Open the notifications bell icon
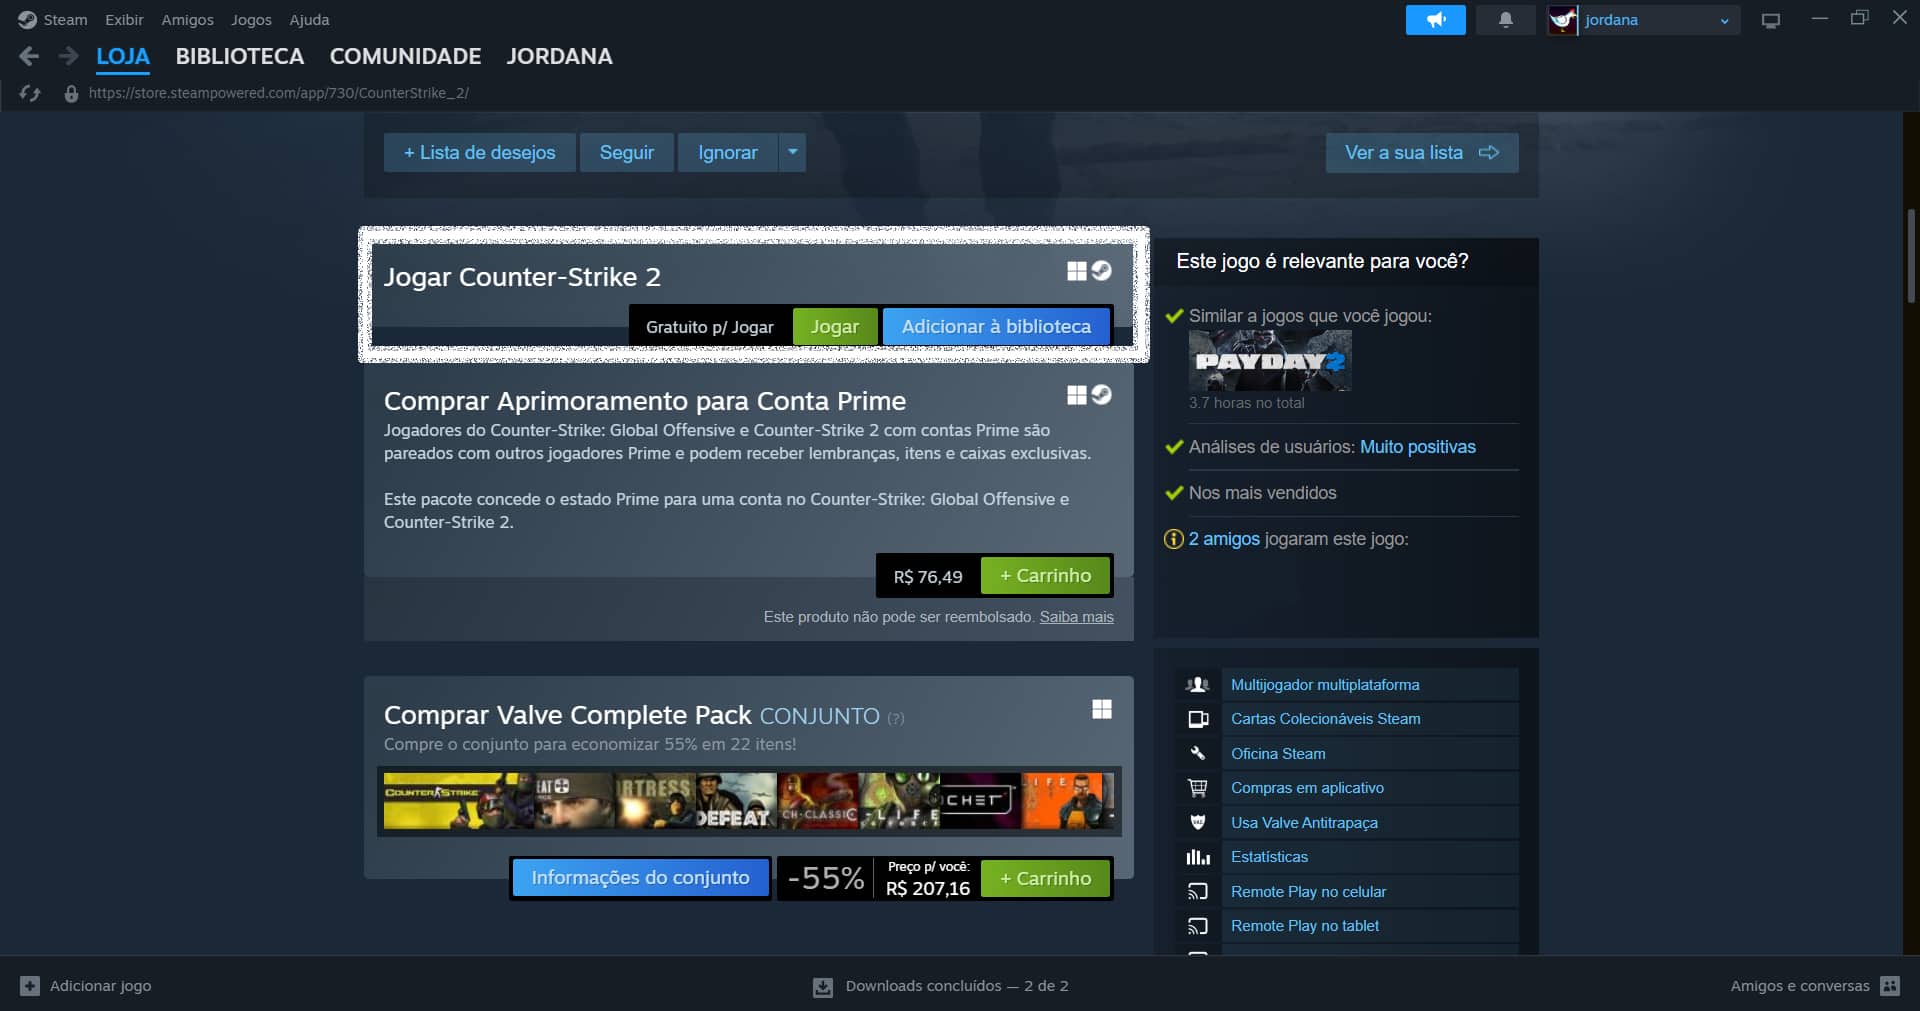The image size is (1920, 1011). [x=1506, y=19]
